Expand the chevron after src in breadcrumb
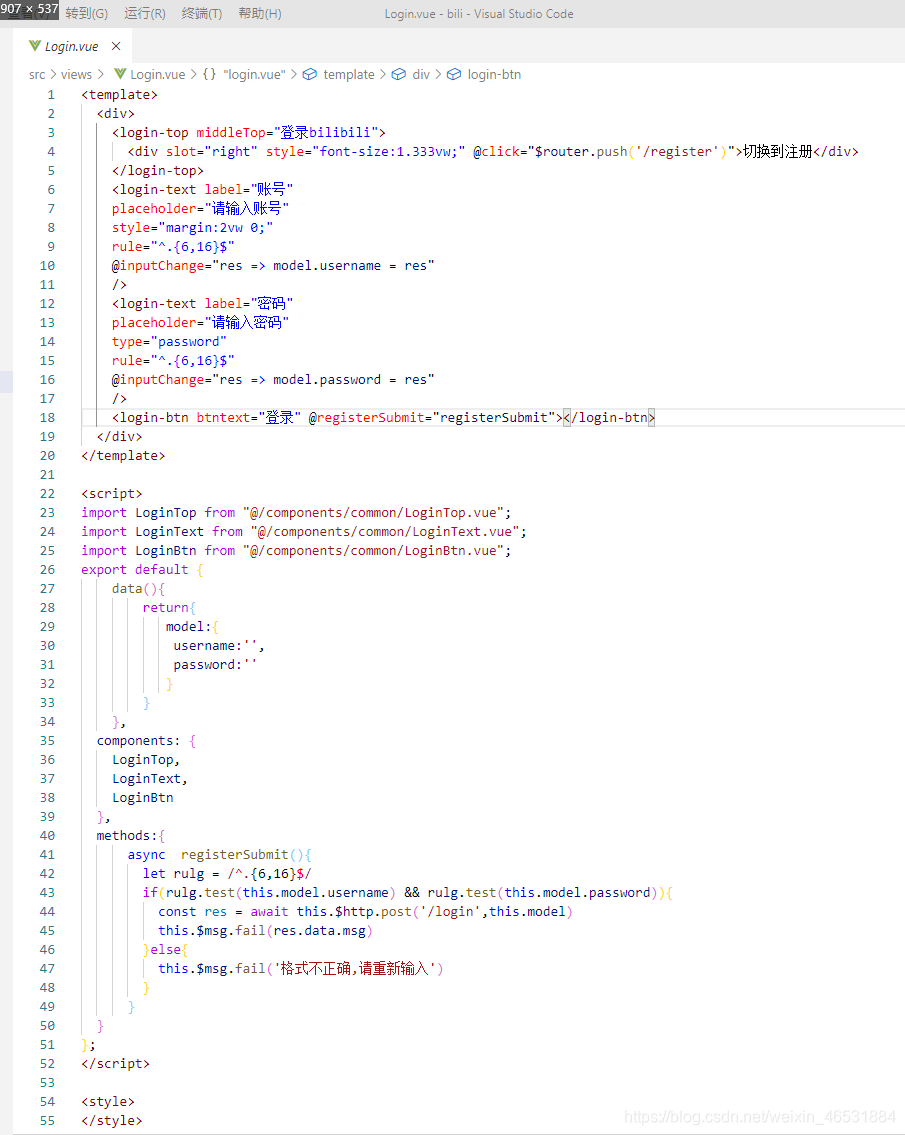 tap(53, 75)
